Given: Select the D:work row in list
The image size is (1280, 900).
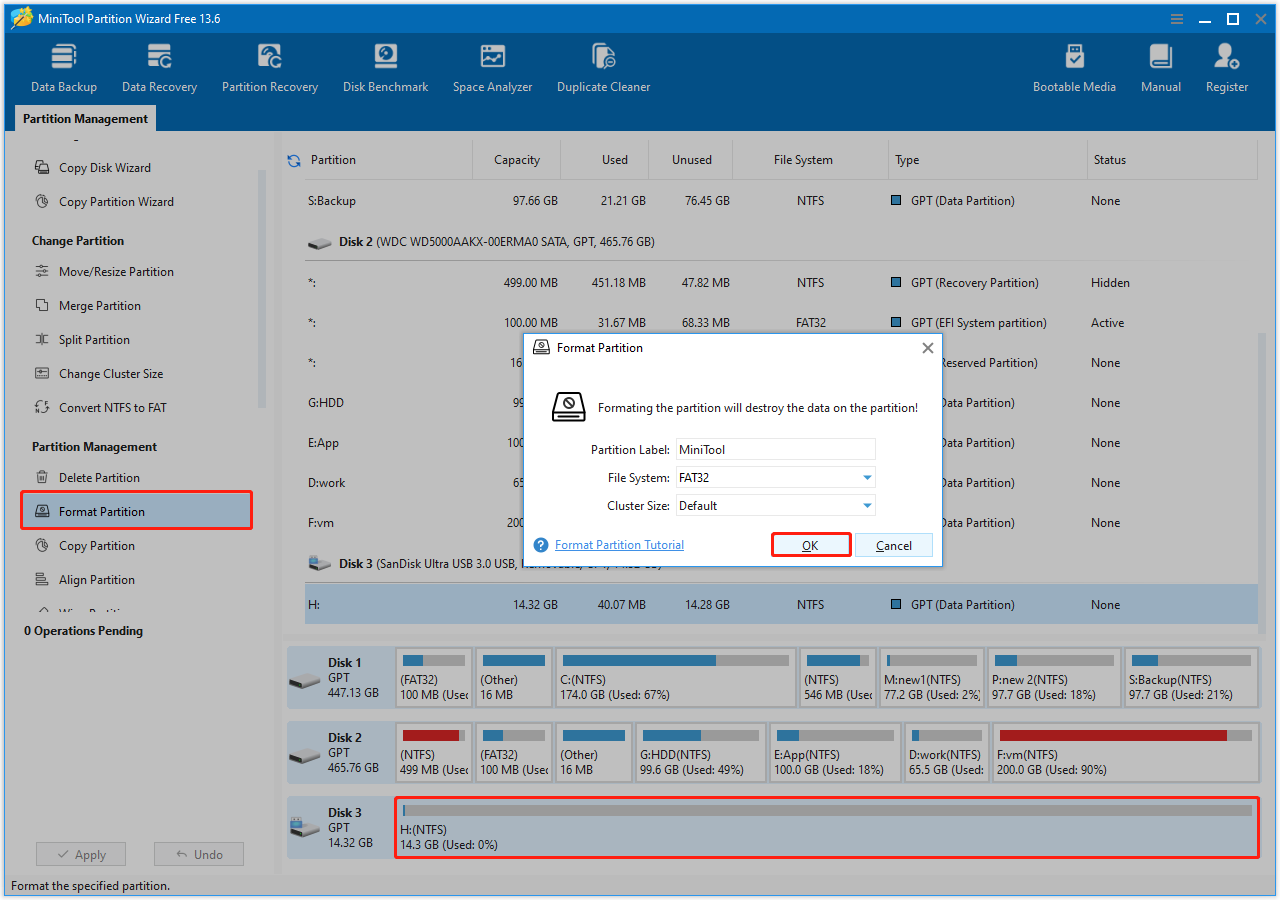Looking at the screenshot, I should [780, 483].
